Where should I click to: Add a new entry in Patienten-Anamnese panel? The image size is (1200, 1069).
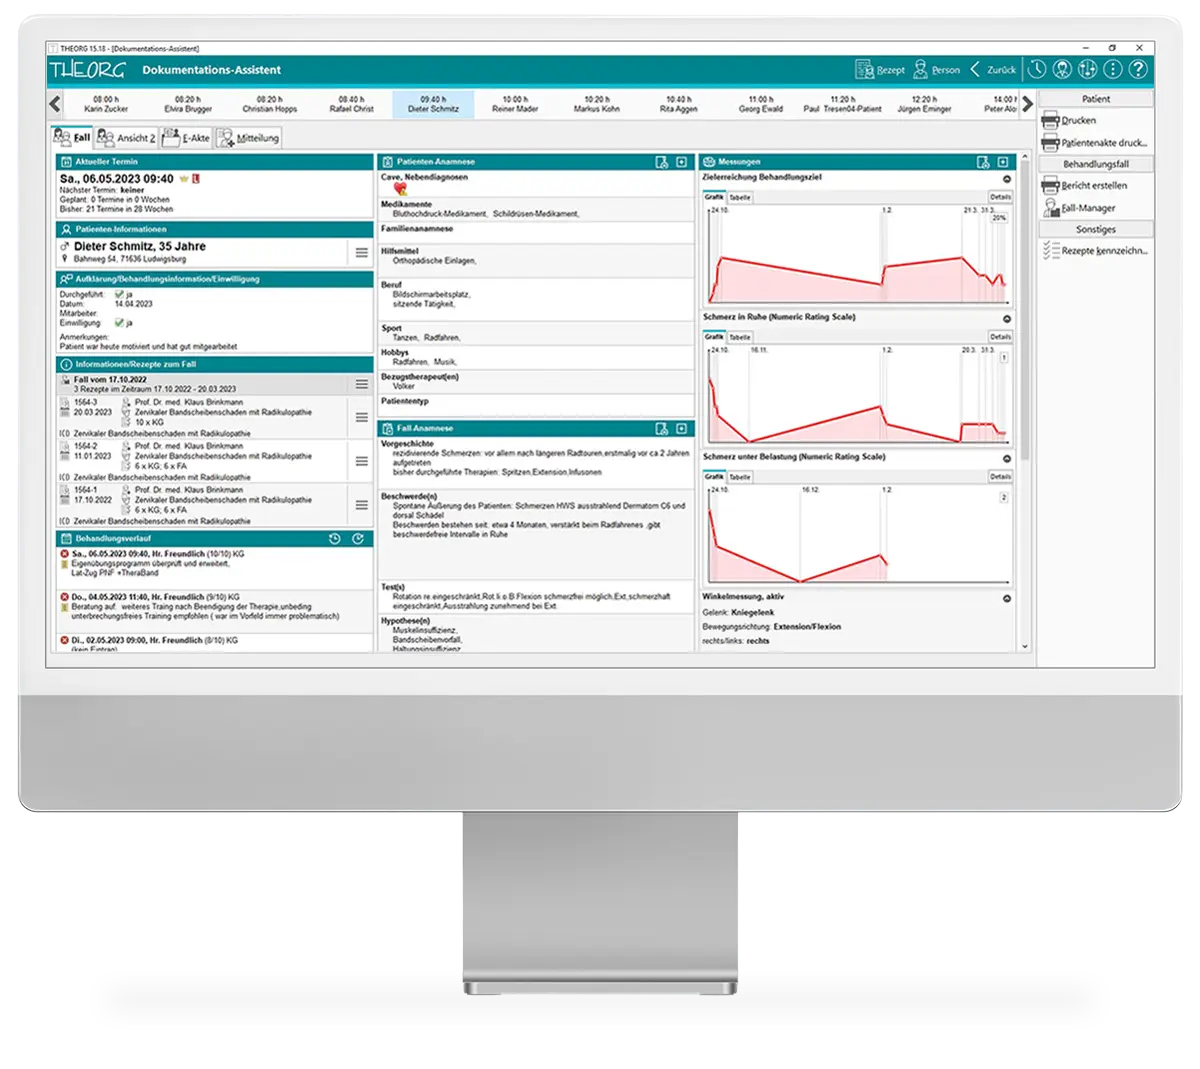pos(681,162)
